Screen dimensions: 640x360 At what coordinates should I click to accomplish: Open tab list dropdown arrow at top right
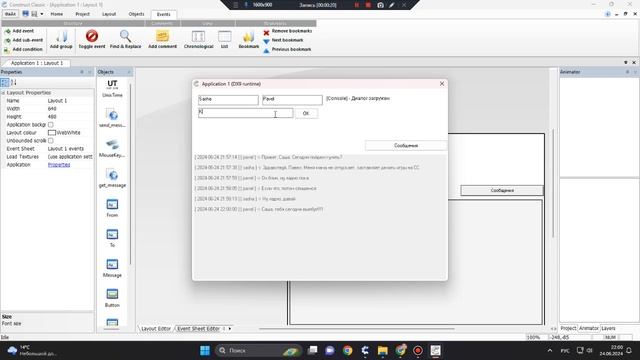[626, 62]
